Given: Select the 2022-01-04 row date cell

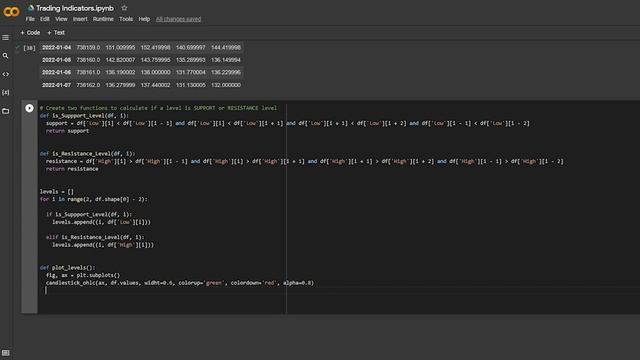Looking at the screenshot, I should [x=56, y=47].
